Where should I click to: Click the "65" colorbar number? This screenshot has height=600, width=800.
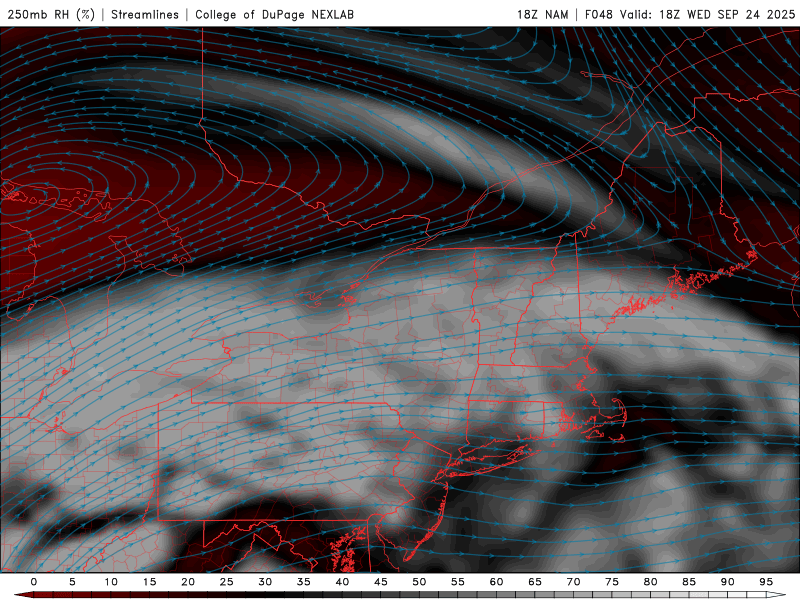tap(535, 582)
